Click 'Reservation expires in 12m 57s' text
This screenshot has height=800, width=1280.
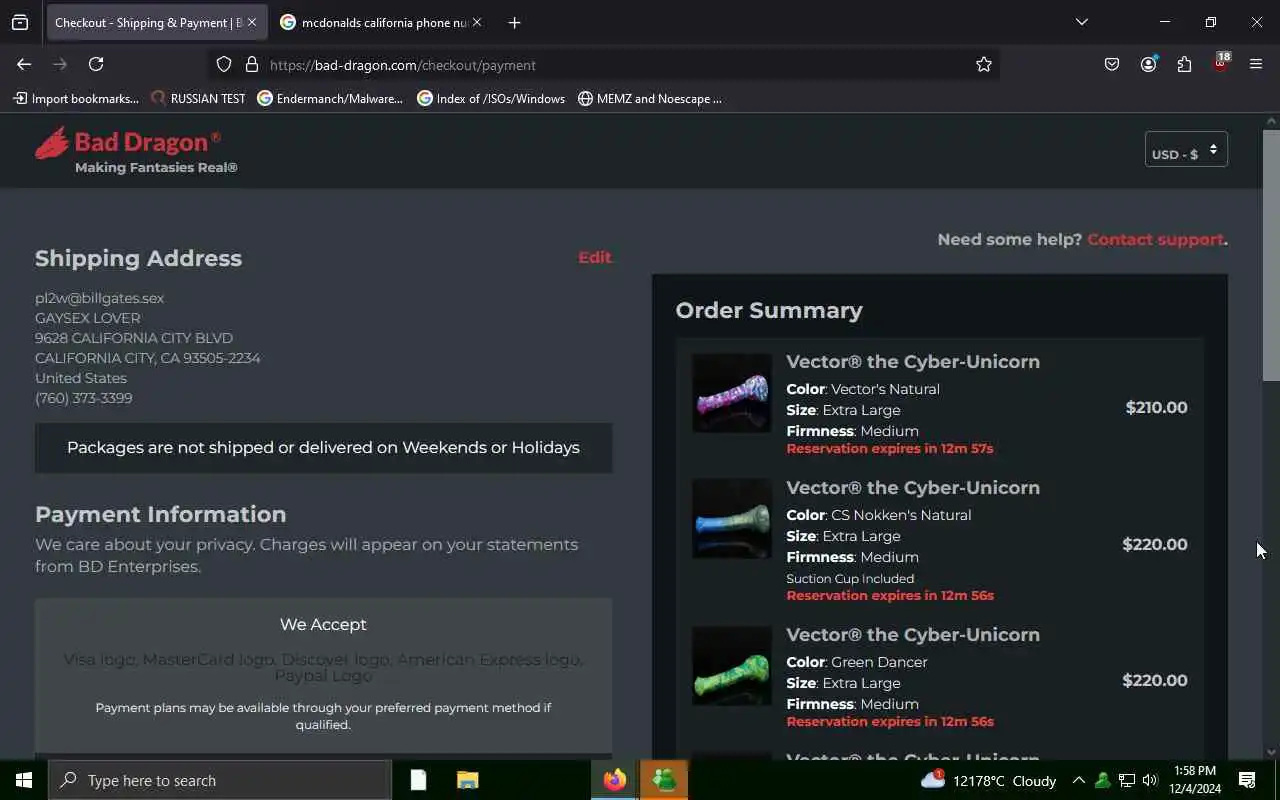[x=890, y=448]
